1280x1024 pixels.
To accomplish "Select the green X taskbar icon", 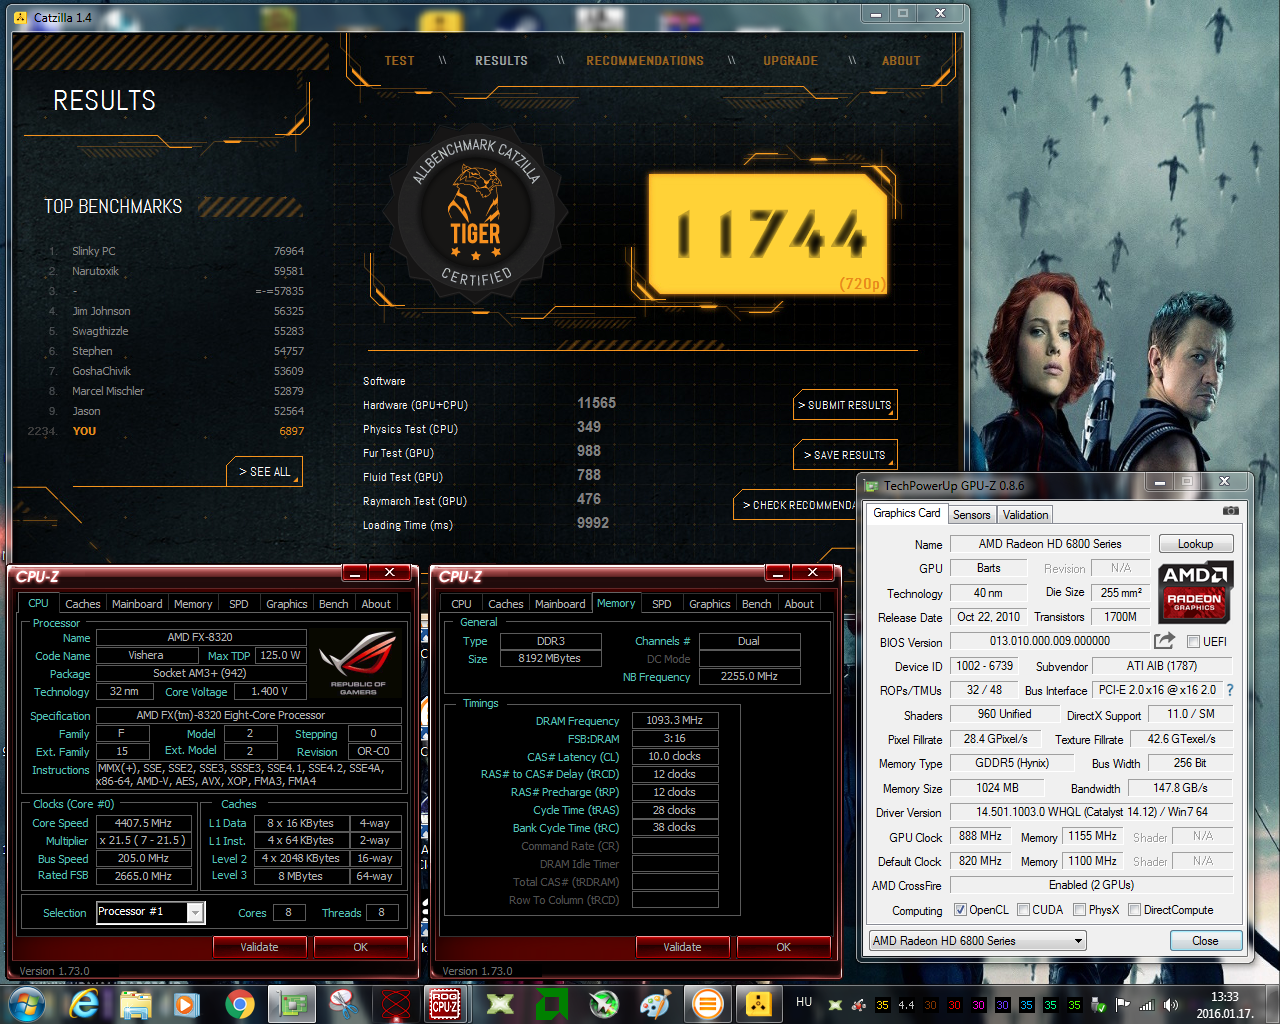I will pos(500,1003).
